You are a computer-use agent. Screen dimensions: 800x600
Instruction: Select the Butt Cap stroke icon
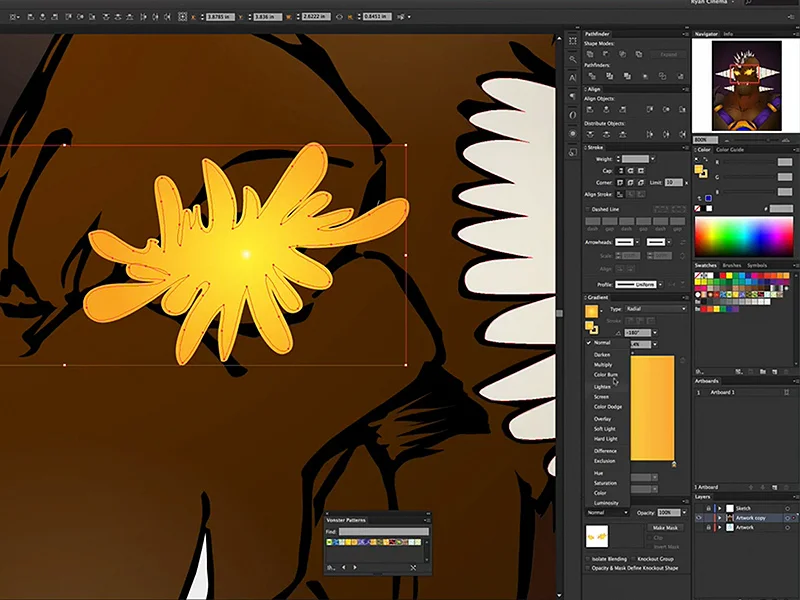click(x=621, y=171)
